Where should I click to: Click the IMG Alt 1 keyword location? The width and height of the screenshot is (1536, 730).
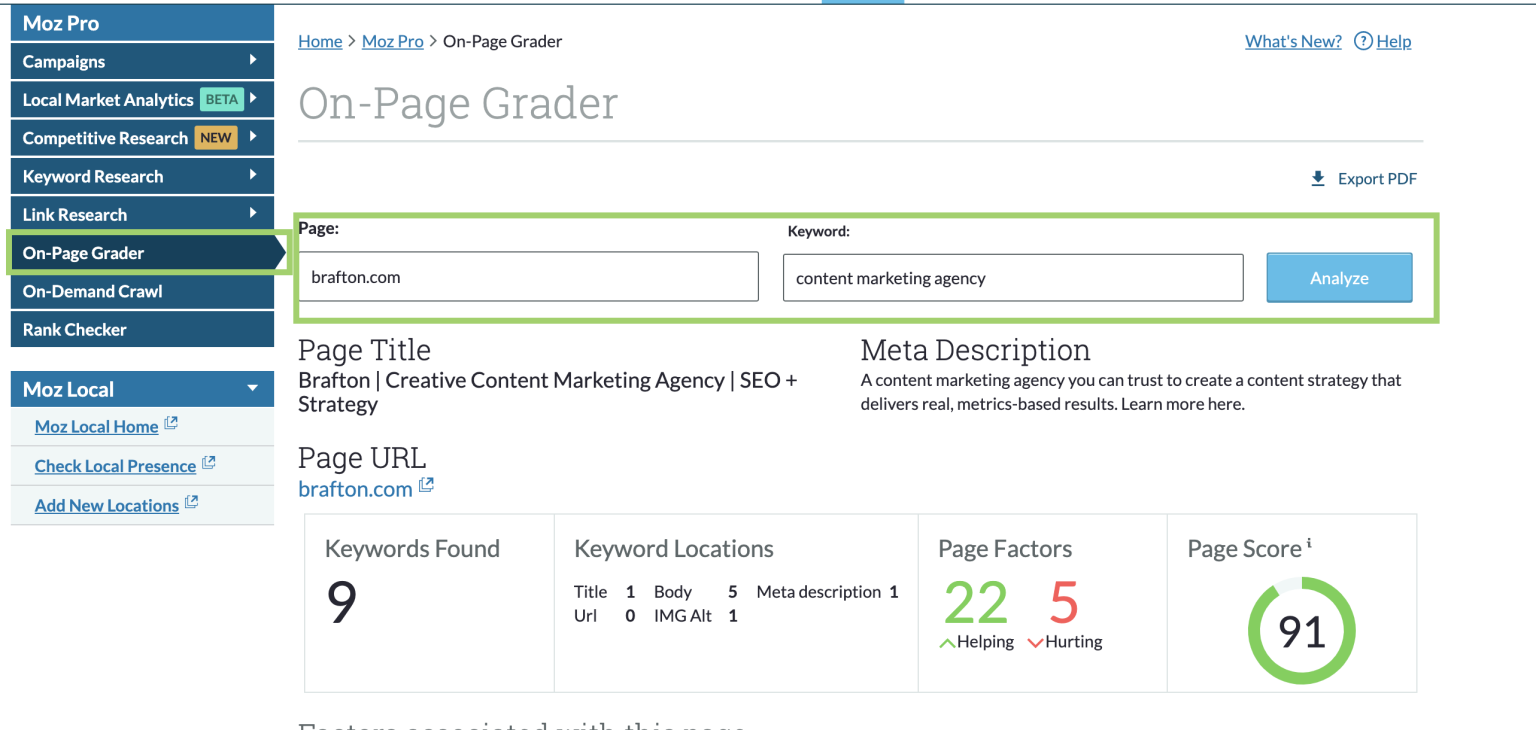coord(696,616)
